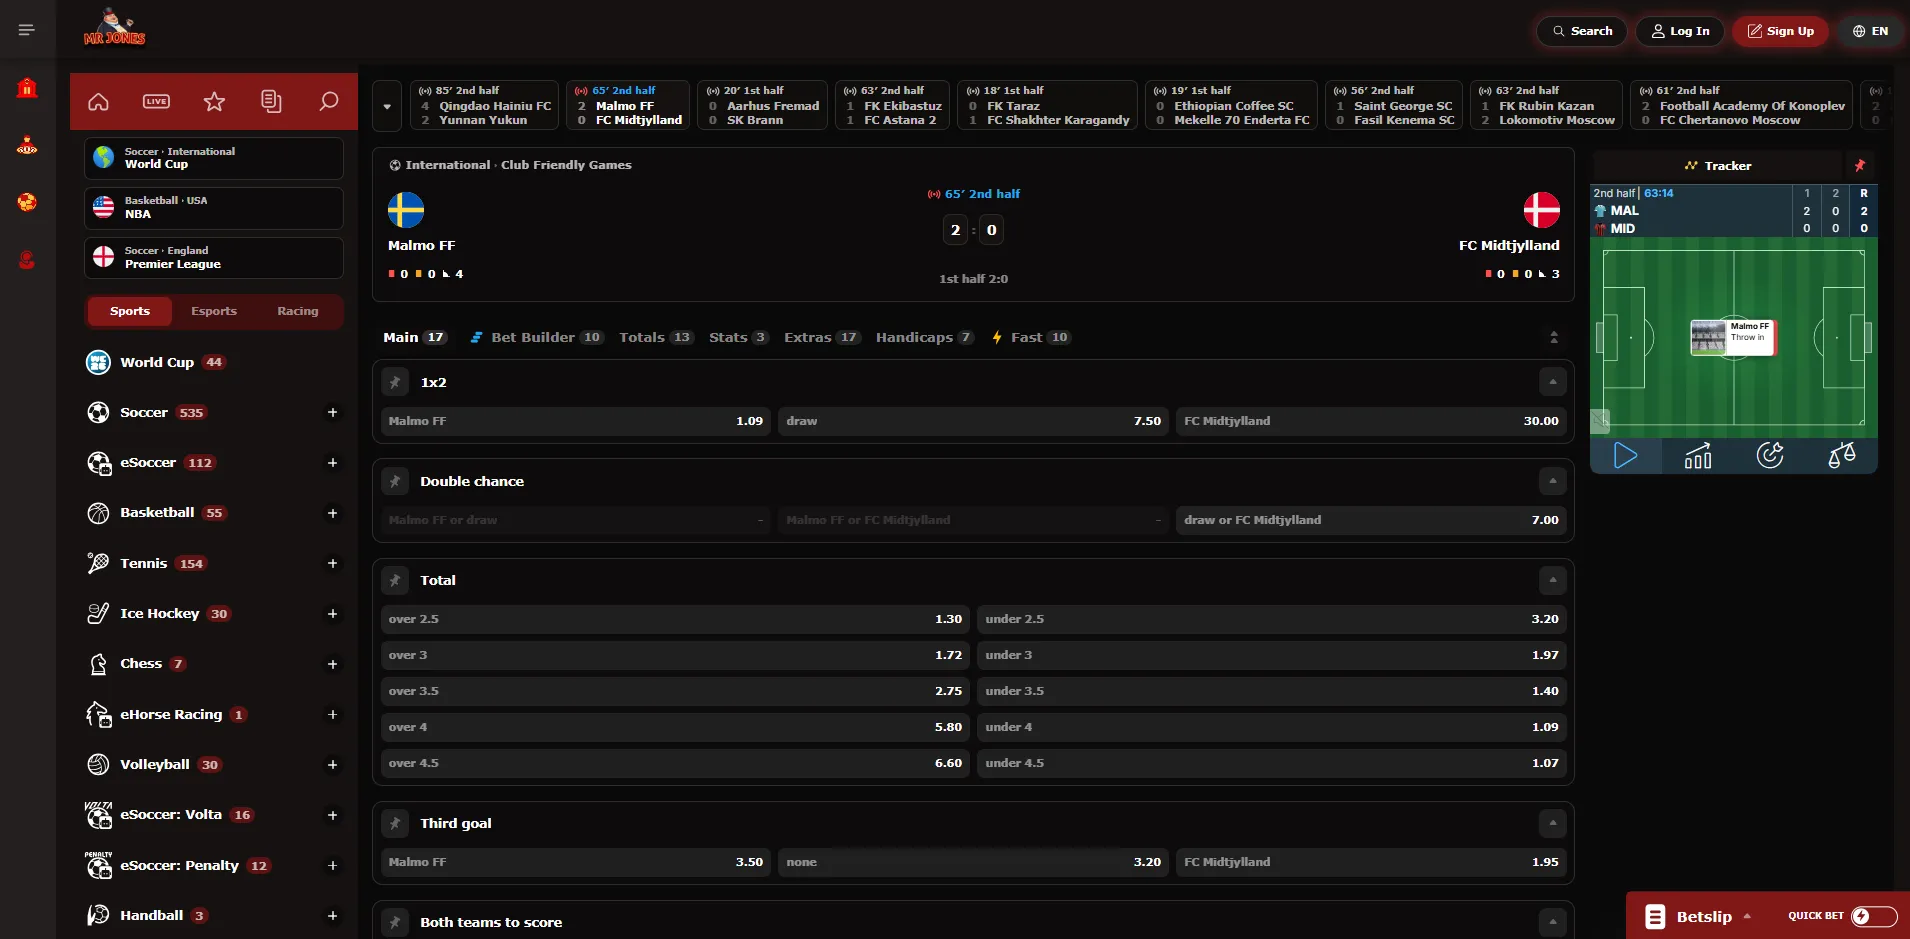Viewport: 1910px width, 939px height.
Task: Bet on Malmo FF at 1.09
Action: [x=576, y=421]
